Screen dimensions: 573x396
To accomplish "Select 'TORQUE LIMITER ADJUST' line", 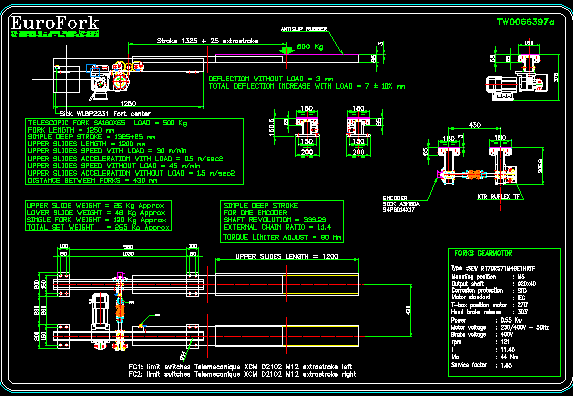I will point(282,237).
